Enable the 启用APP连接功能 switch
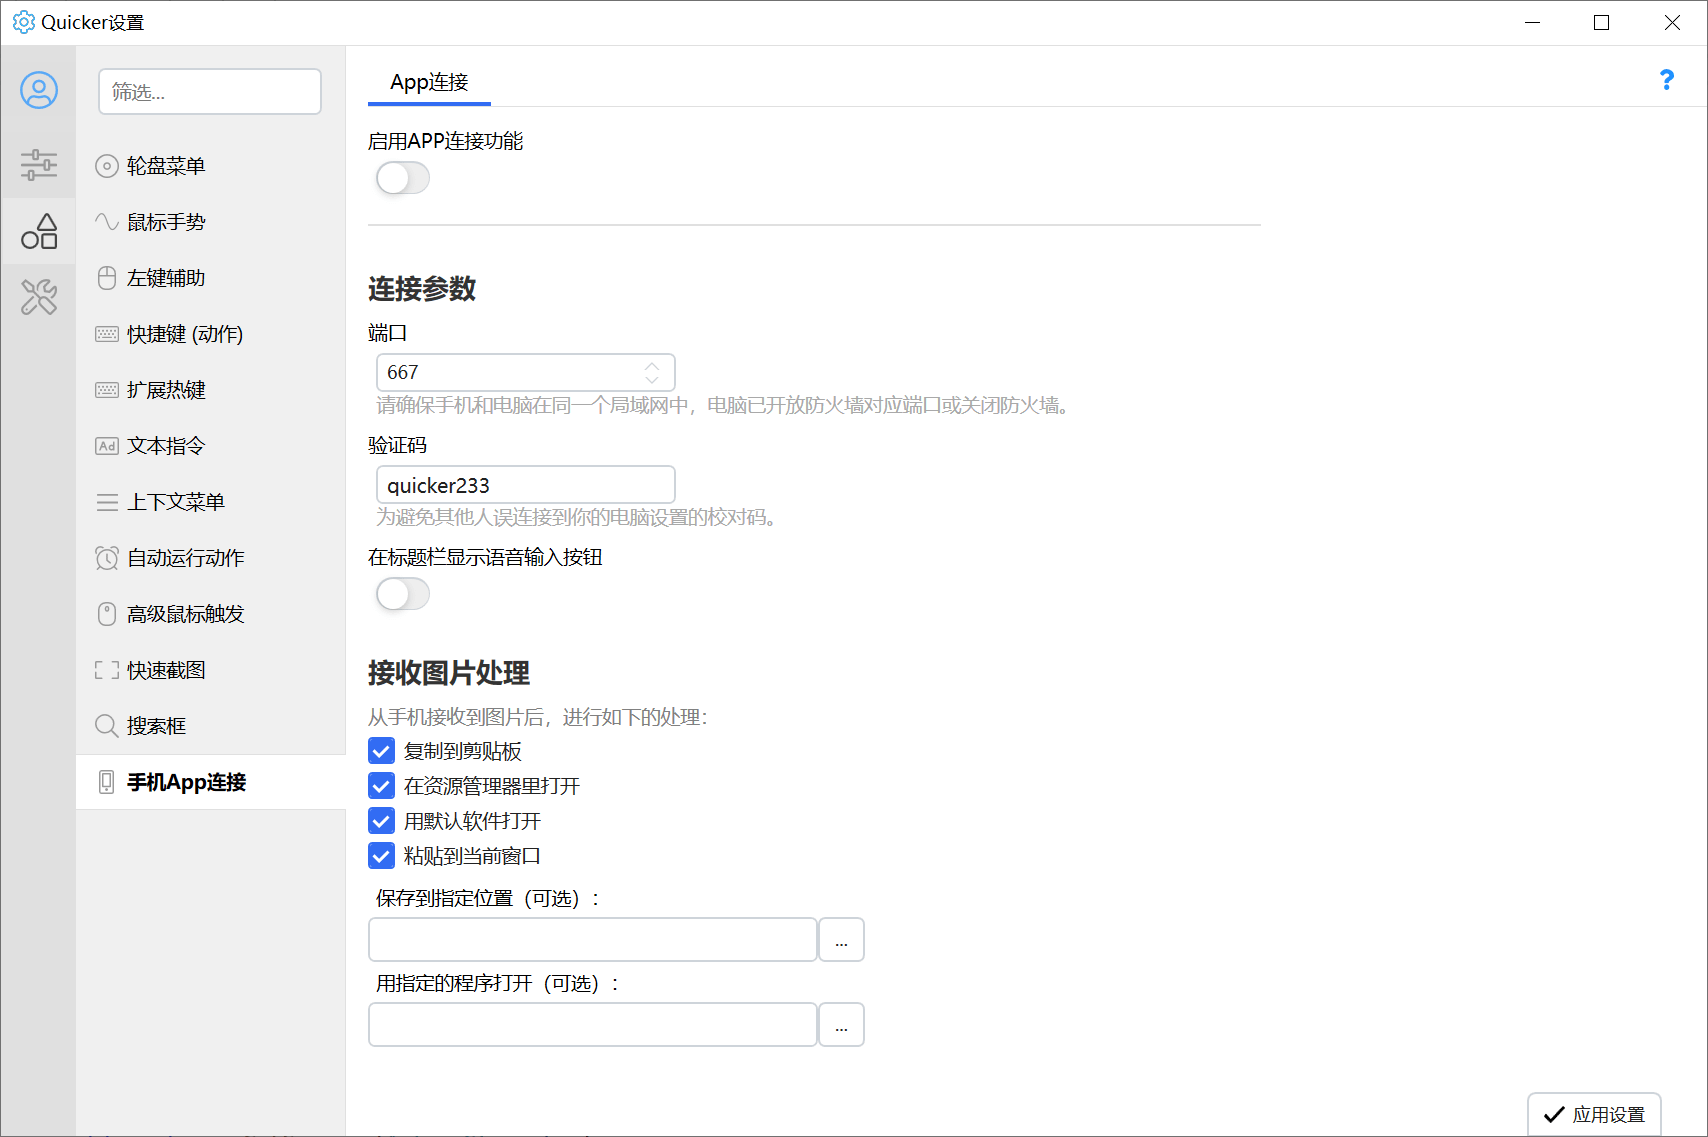 (x=403, y=179)
